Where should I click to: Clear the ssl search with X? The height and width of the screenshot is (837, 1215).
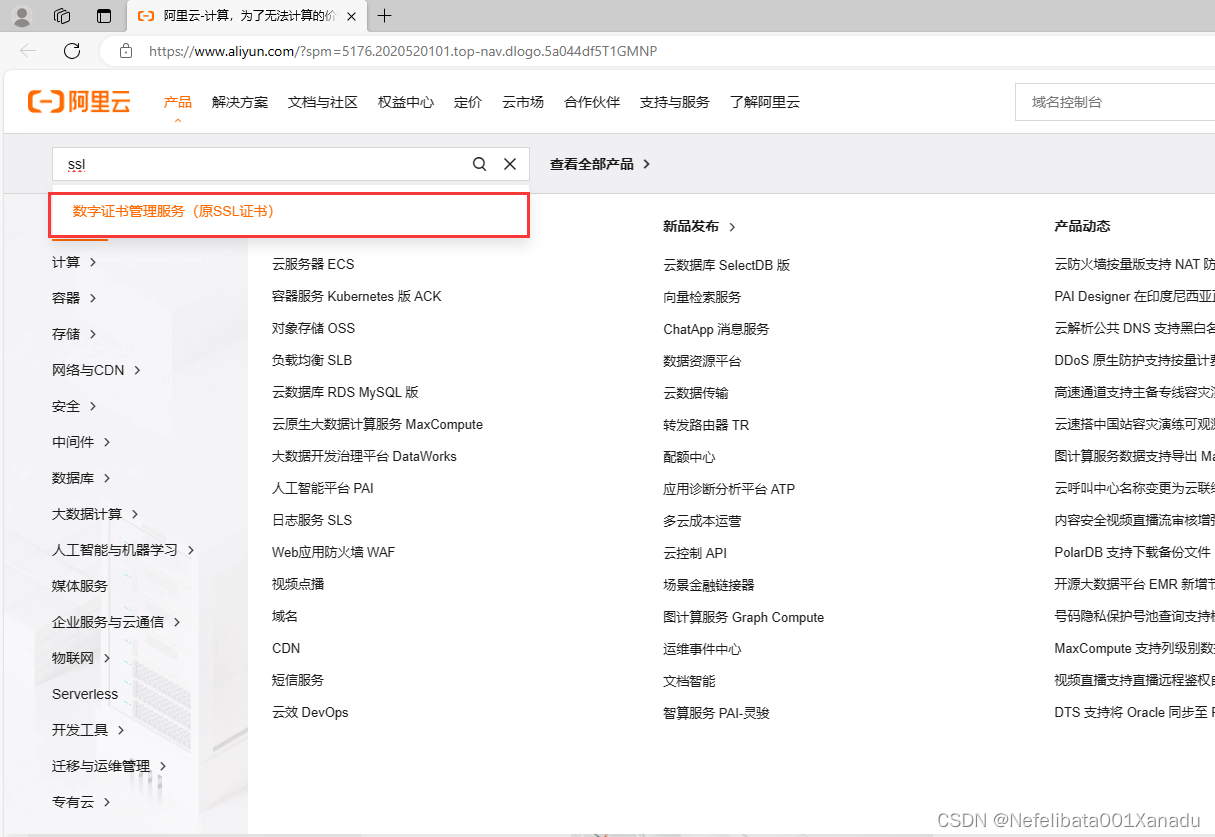tap(510, 164)
